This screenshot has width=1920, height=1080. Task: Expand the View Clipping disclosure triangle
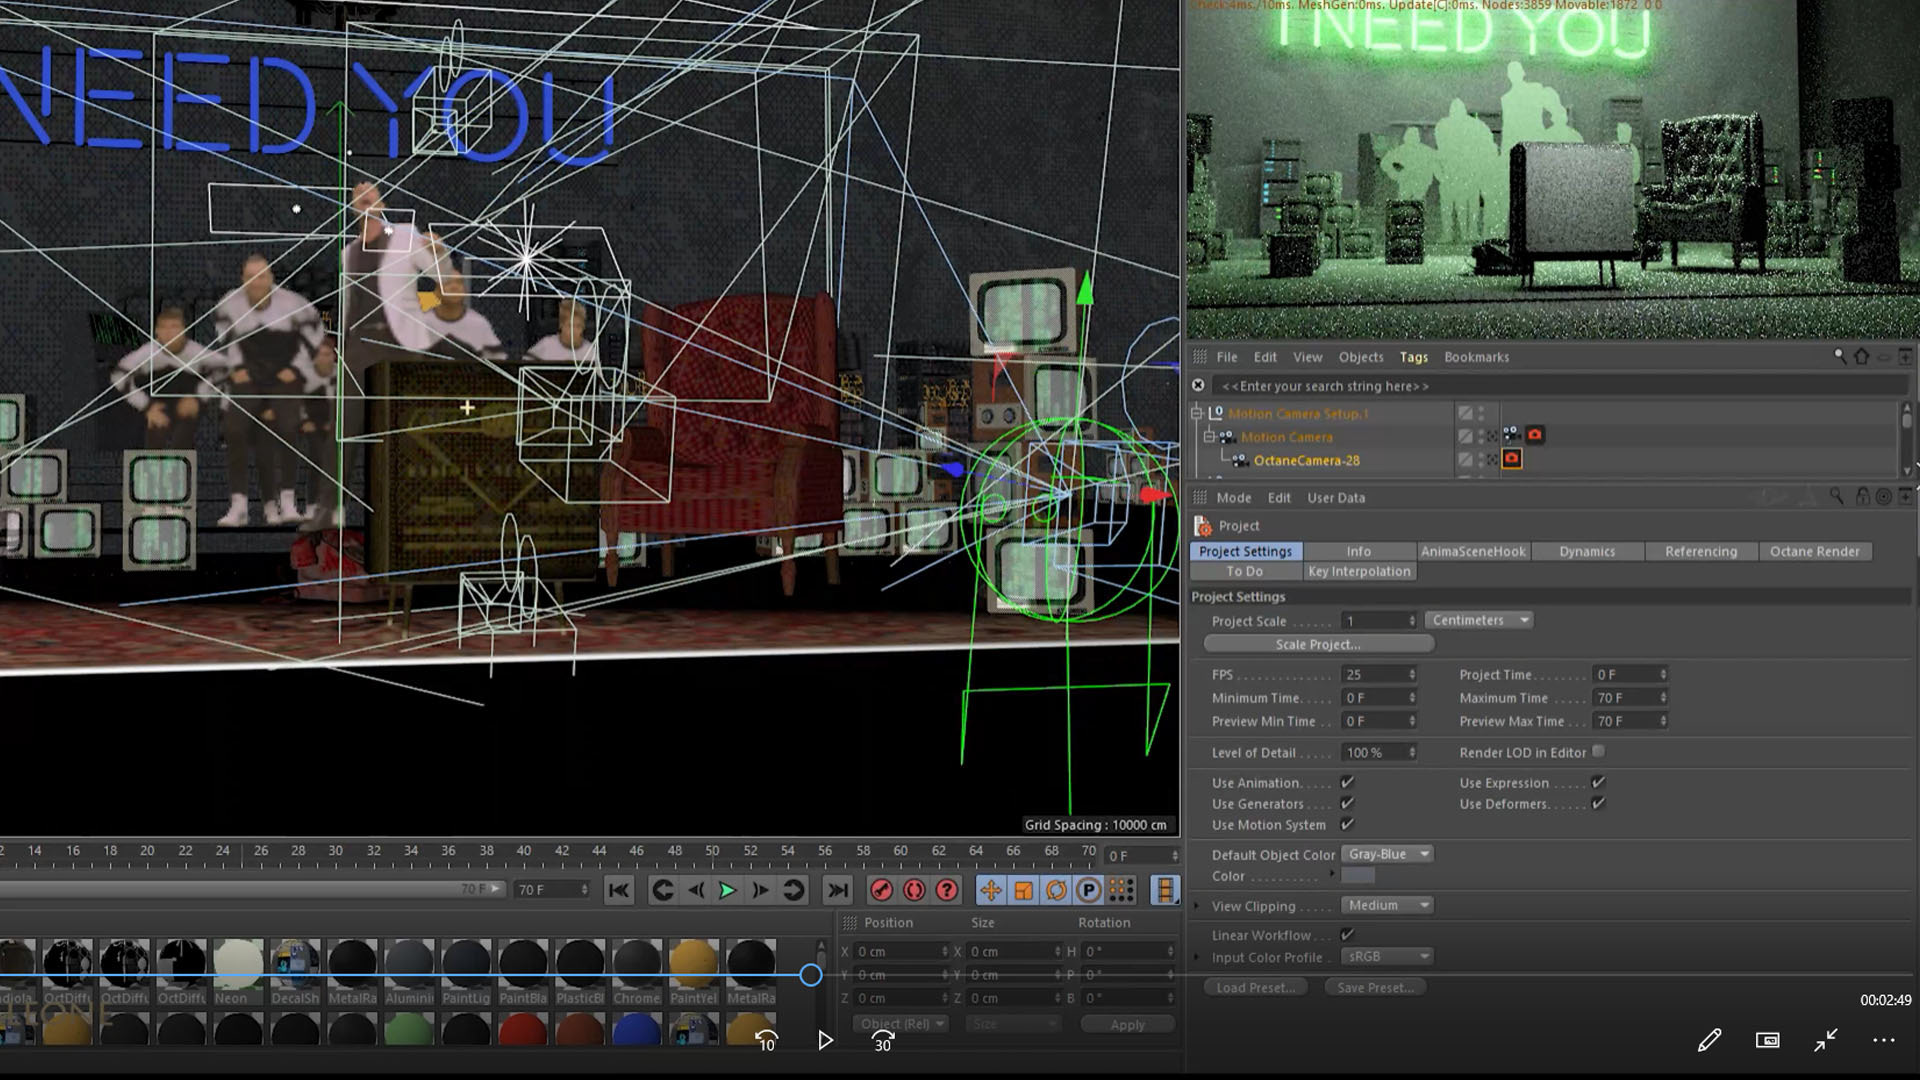[x=1197, y=906]
